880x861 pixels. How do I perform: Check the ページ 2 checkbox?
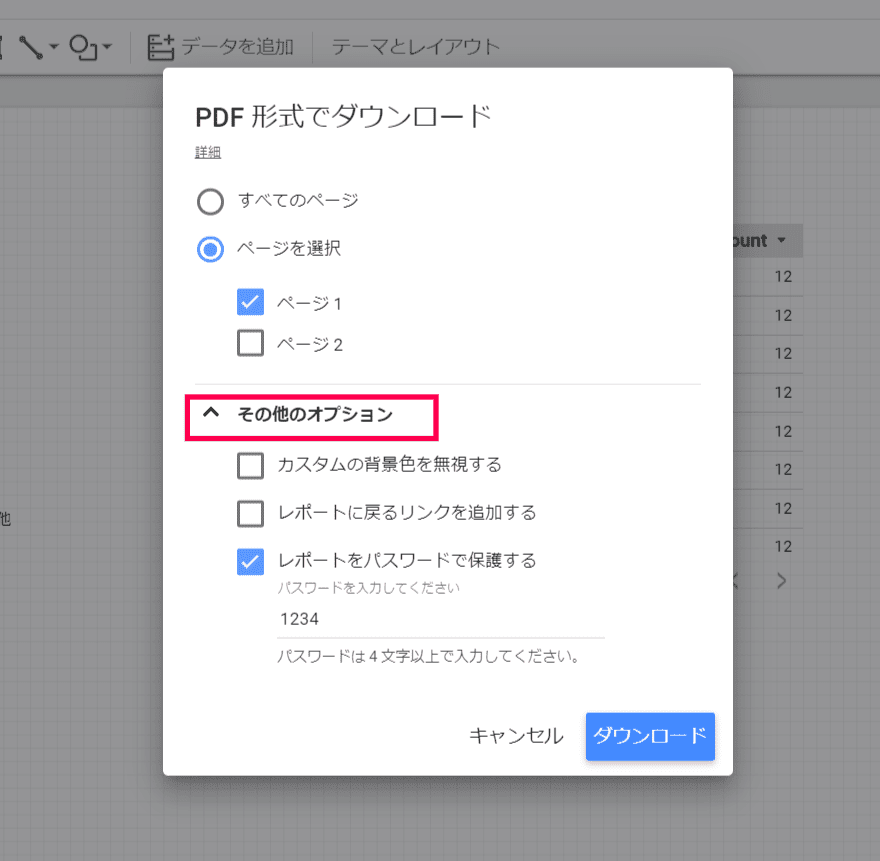click(250, 344)
